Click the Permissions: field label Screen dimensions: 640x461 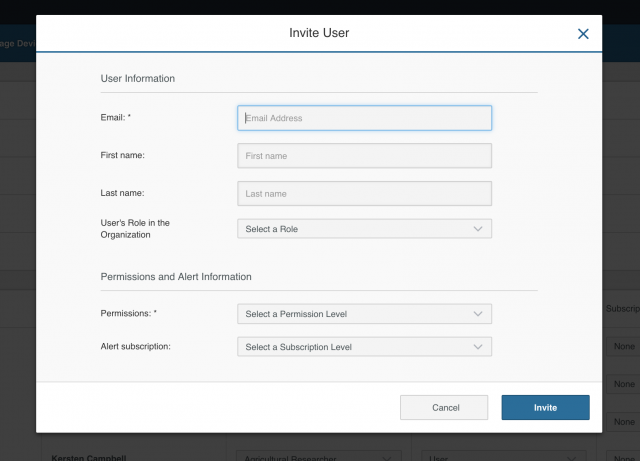[x=129, y=313]
